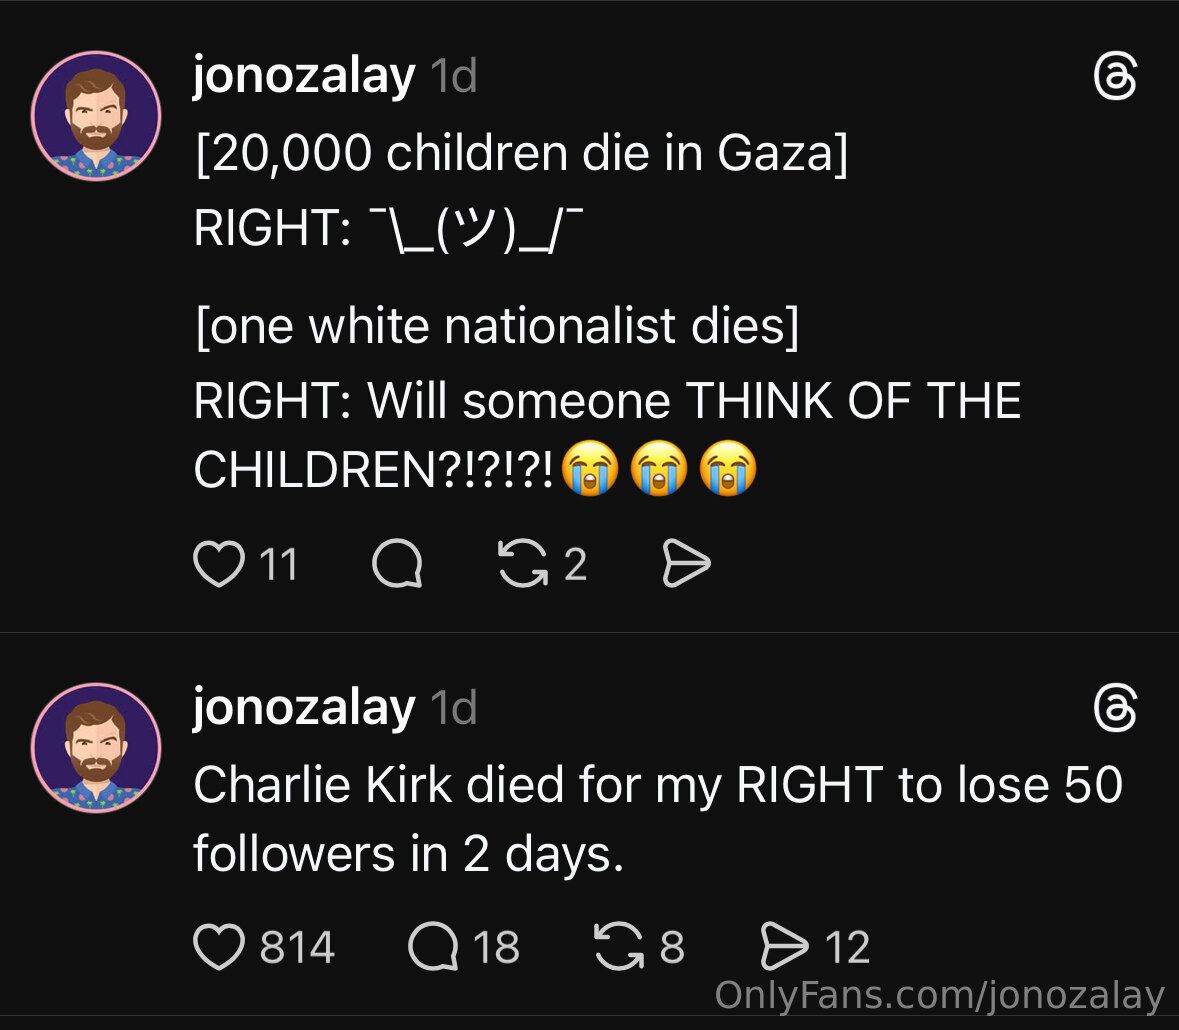
Task: Click the OnlyFans.com/jonozalay watermark
Action: [940, 996]
